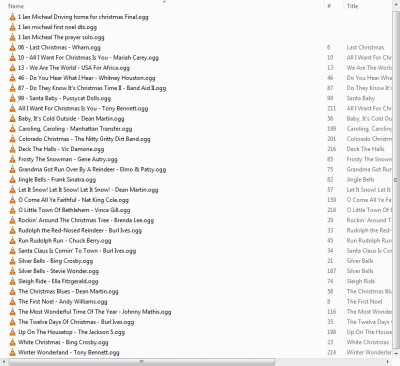This screenshot has height=366, width=400.
Task: Select the file Frosty The Snowman - Gene Autry.ogg
Action: [x=68, y=159]
